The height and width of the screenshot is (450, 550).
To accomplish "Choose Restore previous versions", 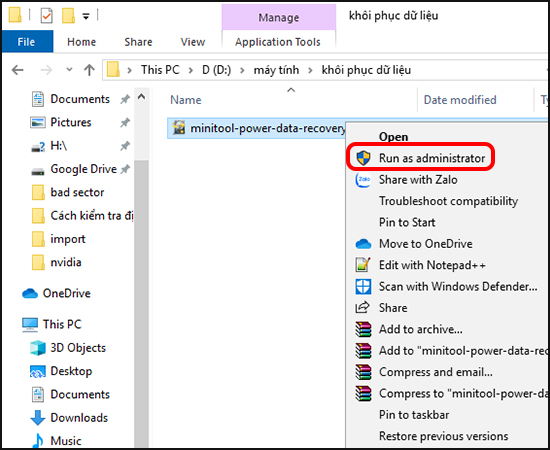I will (443, 436).
